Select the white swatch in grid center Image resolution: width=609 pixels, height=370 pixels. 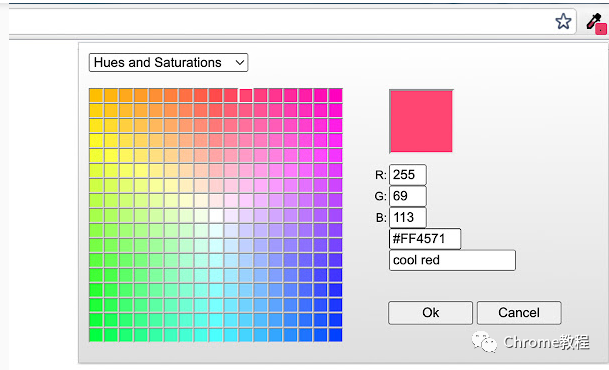pyautogui.click(x=216, y=215)
